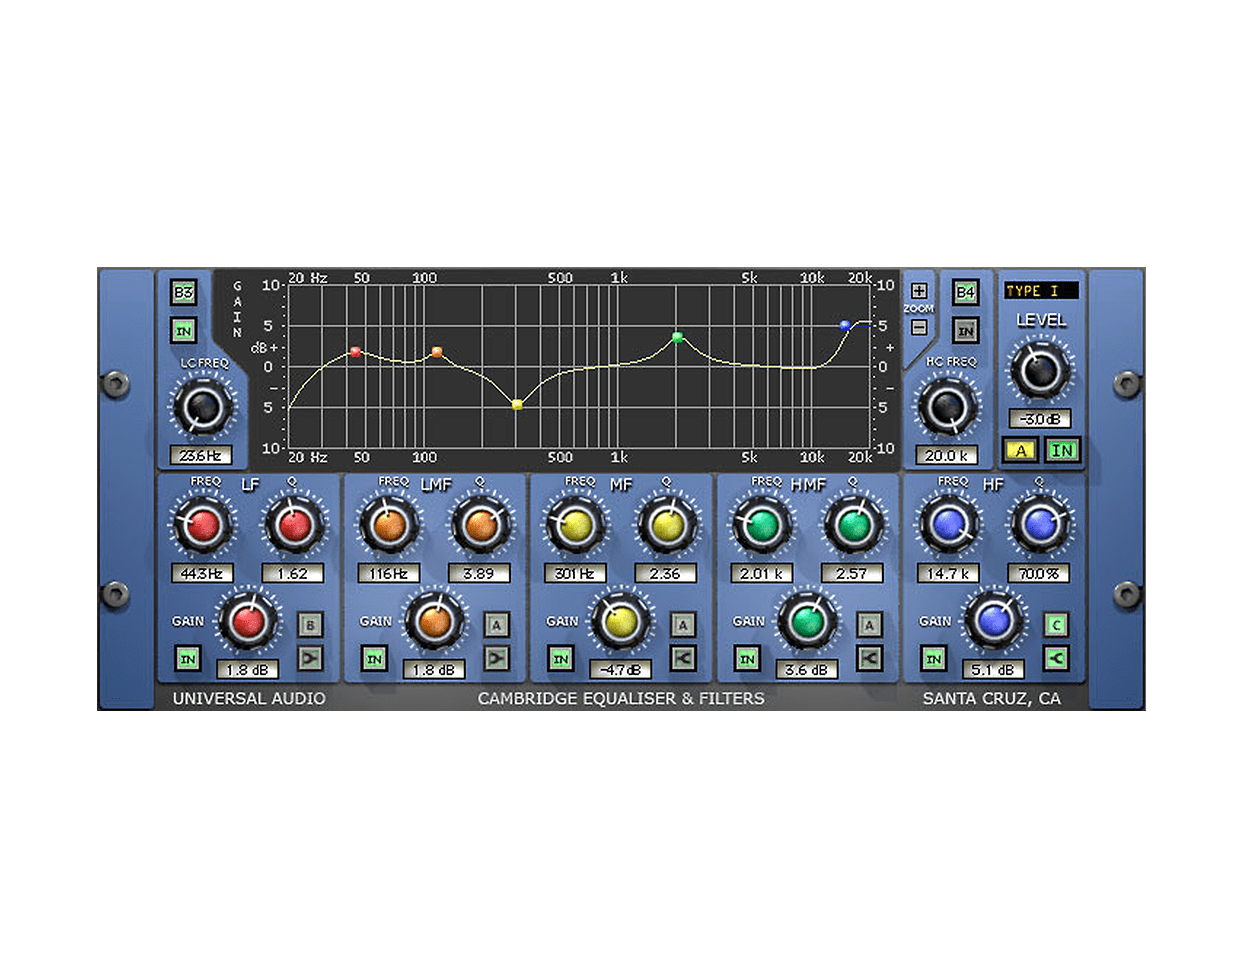Click the blue HF GAIN knob
Image resolution: width=1248 pixels, height=980 pixels.
coord(993,621)
